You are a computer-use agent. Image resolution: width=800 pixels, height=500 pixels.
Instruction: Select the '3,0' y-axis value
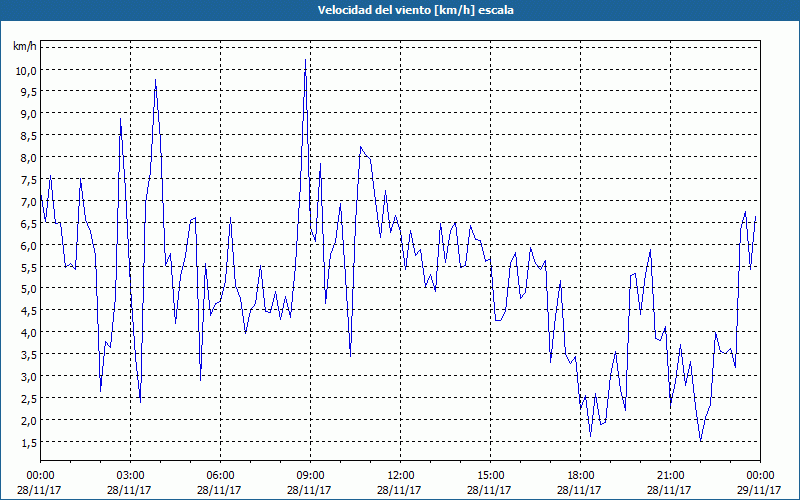click(28, 377)
